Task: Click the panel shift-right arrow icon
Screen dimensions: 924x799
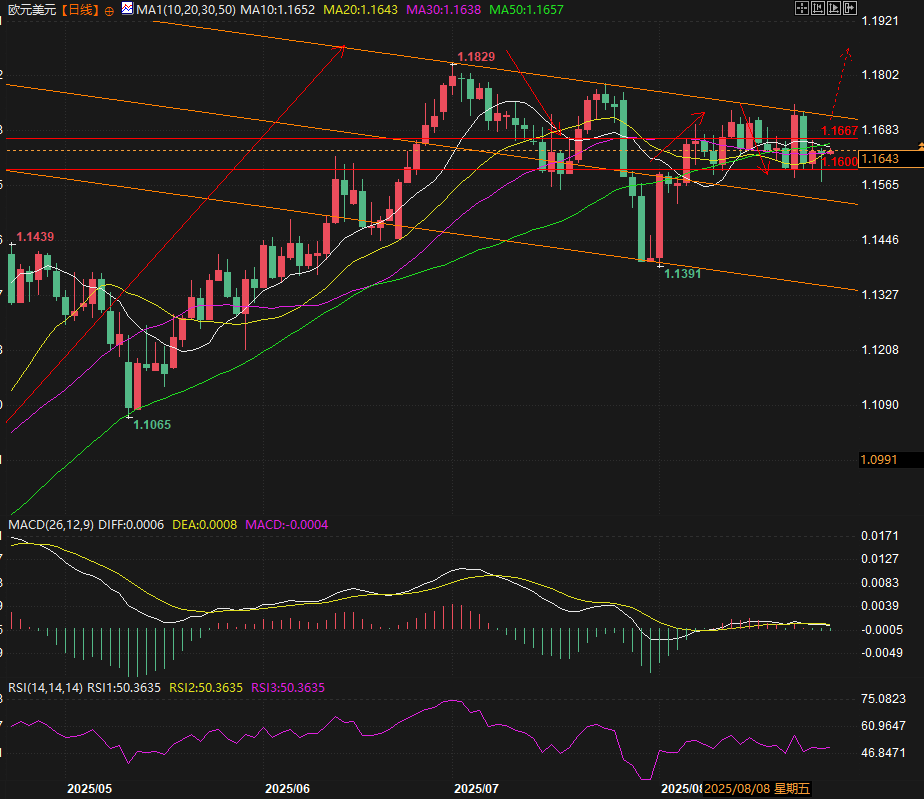Action: click(x=850, y=8)
